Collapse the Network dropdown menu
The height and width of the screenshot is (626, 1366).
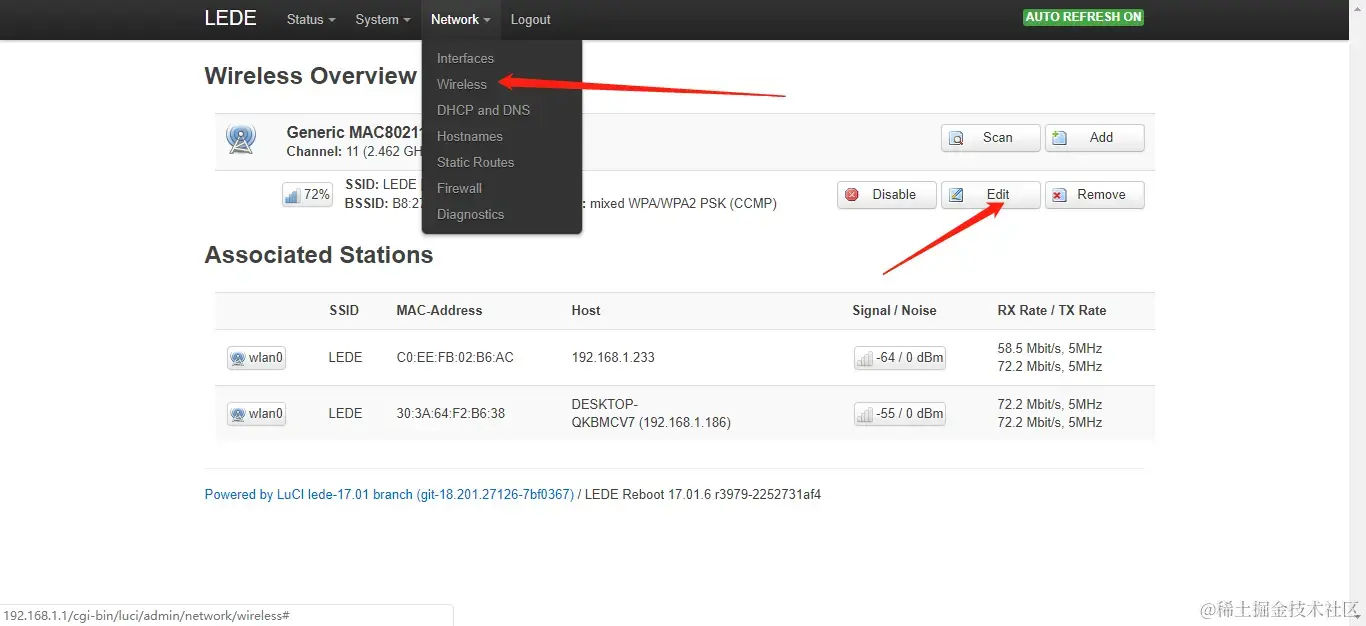pos(460,19)
